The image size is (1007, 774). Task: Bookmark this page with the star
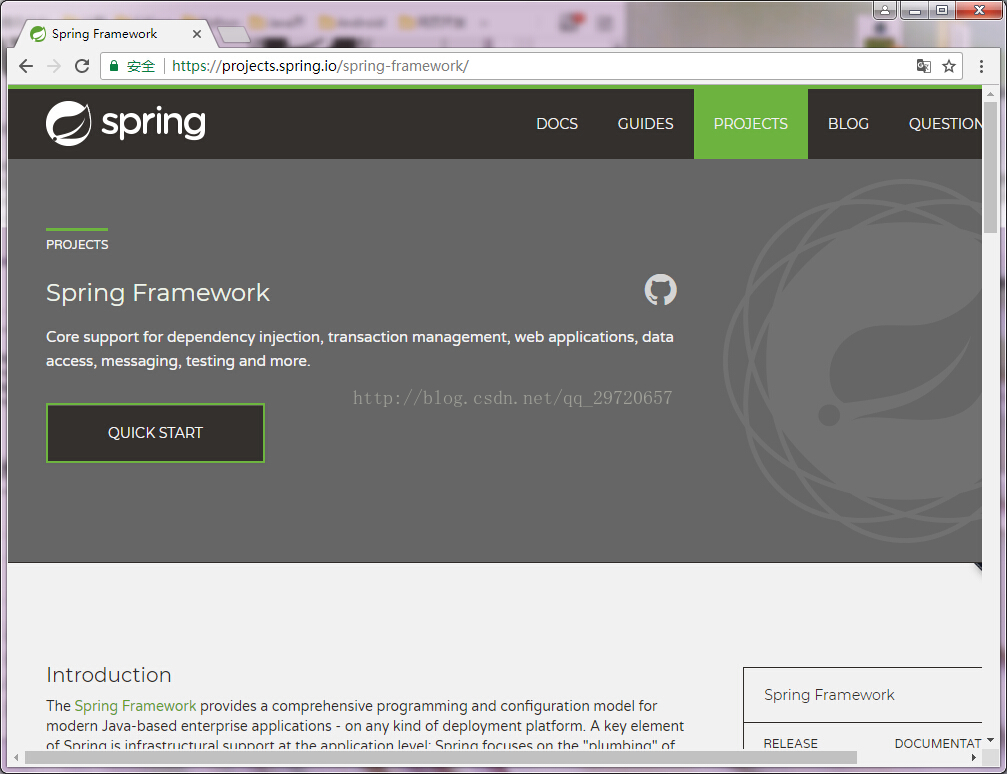point(949,66)
